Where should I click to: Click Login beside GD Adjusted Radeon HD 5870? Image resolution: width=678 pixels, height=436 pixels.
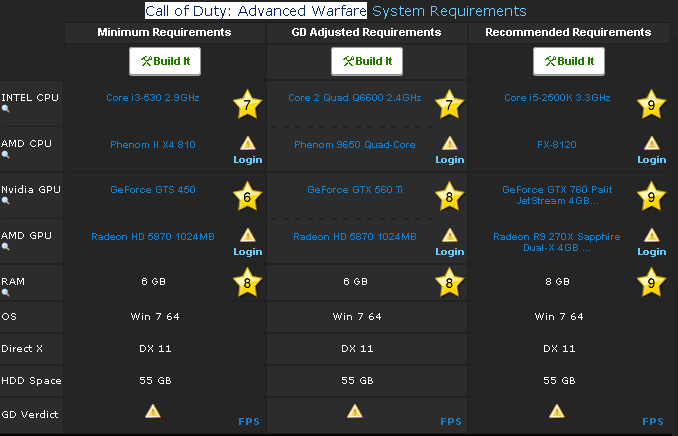[450, 252]
